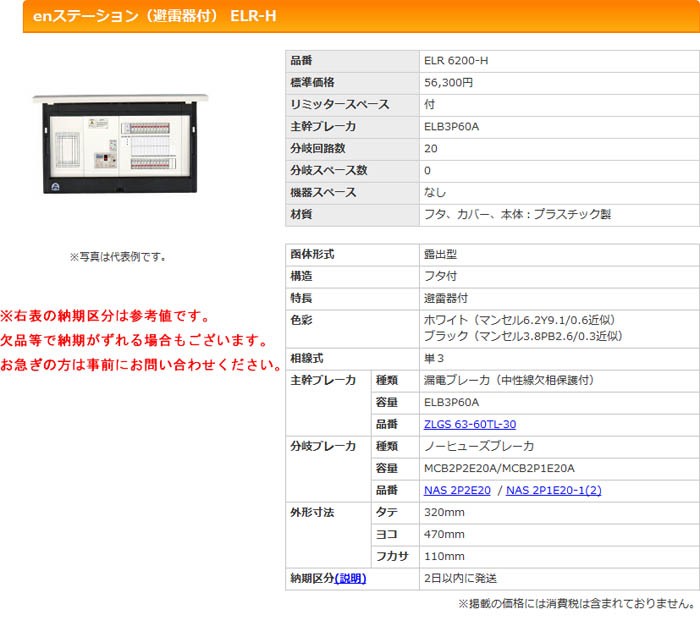Select the ホワイト Munsell color line
Image resolution: width=700 pixels, height=626 pixels.
pos(520,320)
